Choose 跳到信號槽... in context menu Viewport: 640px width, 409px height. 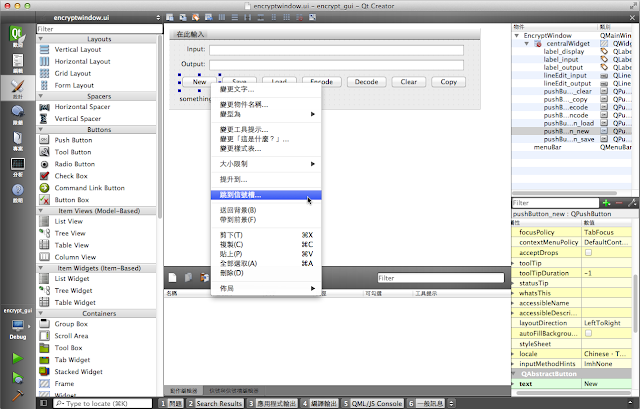coord(266,195)
